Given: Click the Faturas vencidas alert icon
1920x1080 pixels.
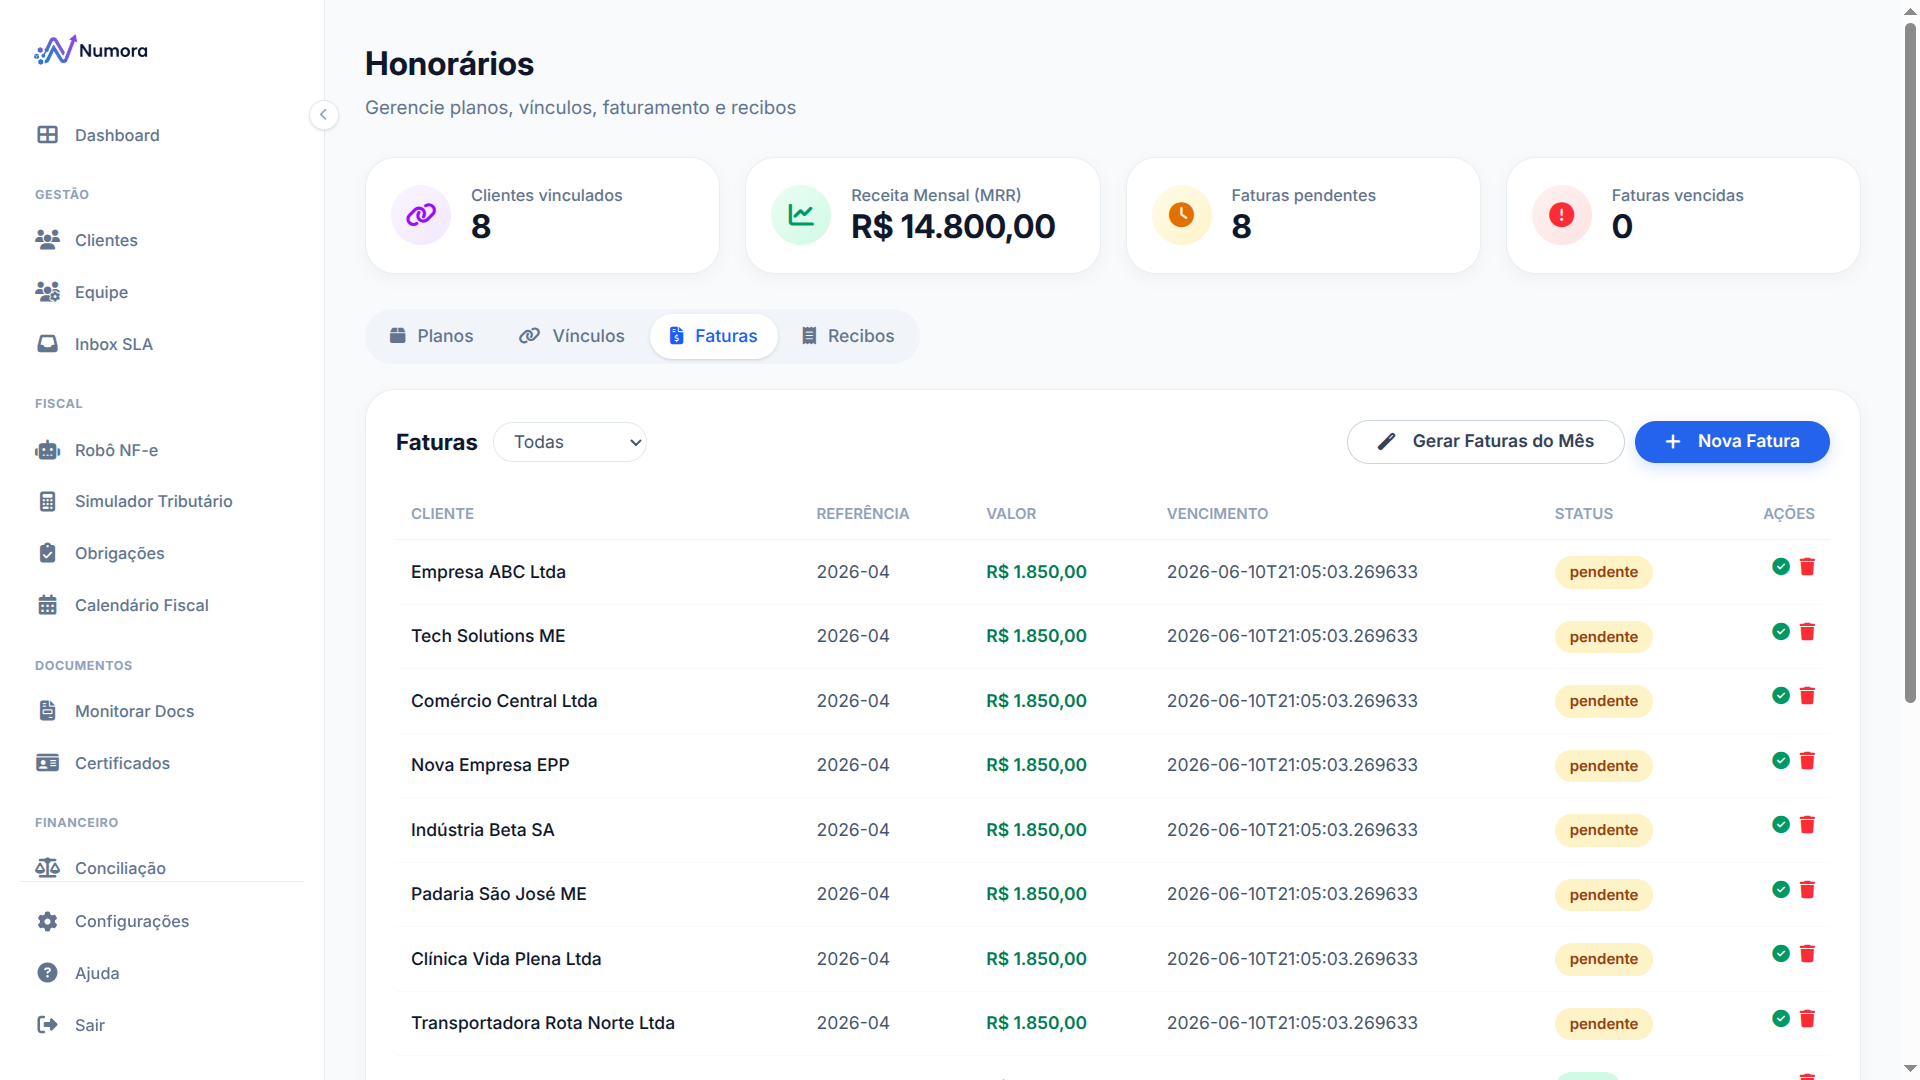Looking at the screenshot, I should 1561,215.
